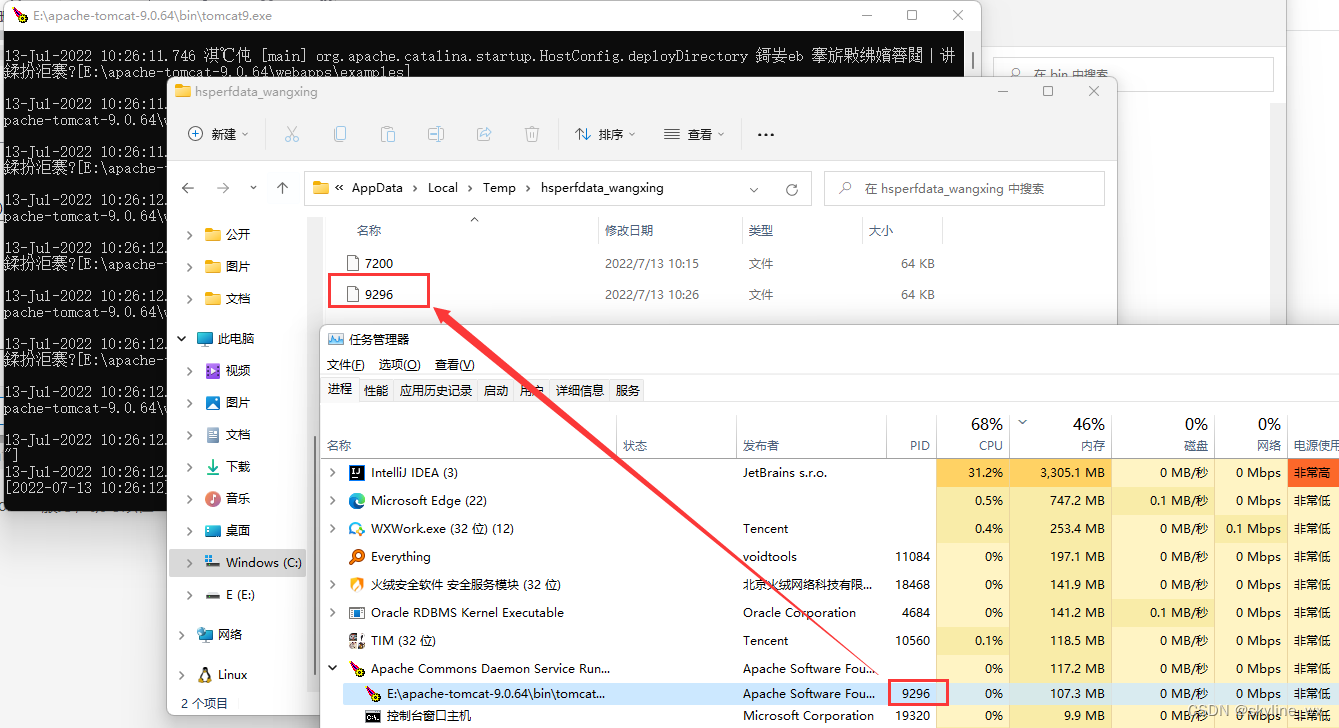1339x728 pixels.
Task: Go forward with Explorer forward arrow
Action: point(223,188)
